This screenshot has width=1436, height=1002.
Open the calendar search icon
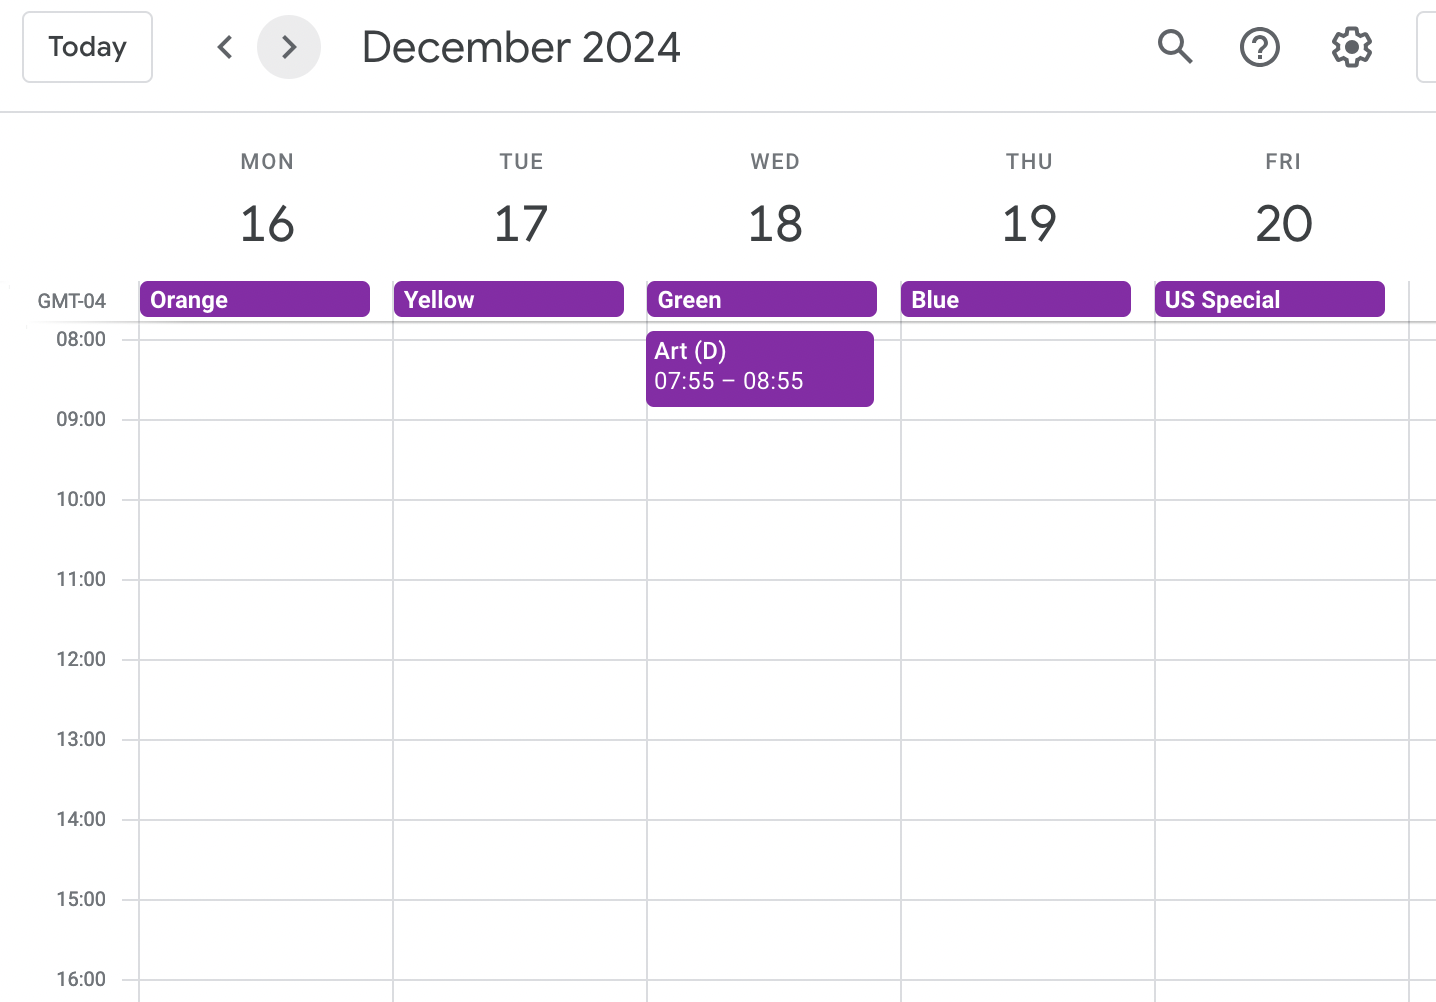1175,47
